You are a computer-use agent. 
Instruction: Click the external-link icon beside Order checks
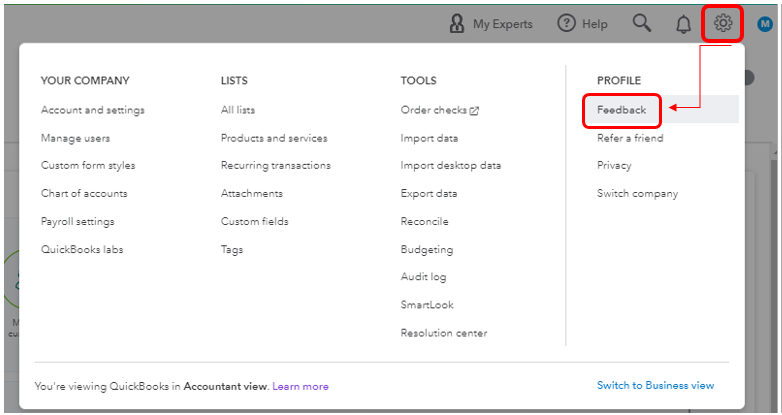(x=474, y=111)
